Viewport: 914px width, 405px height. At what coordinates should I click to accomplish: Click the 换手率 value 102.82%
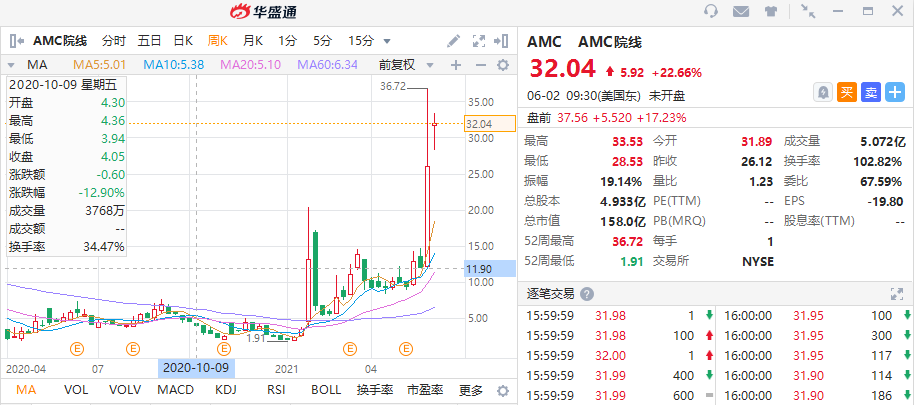coord(880,161)
